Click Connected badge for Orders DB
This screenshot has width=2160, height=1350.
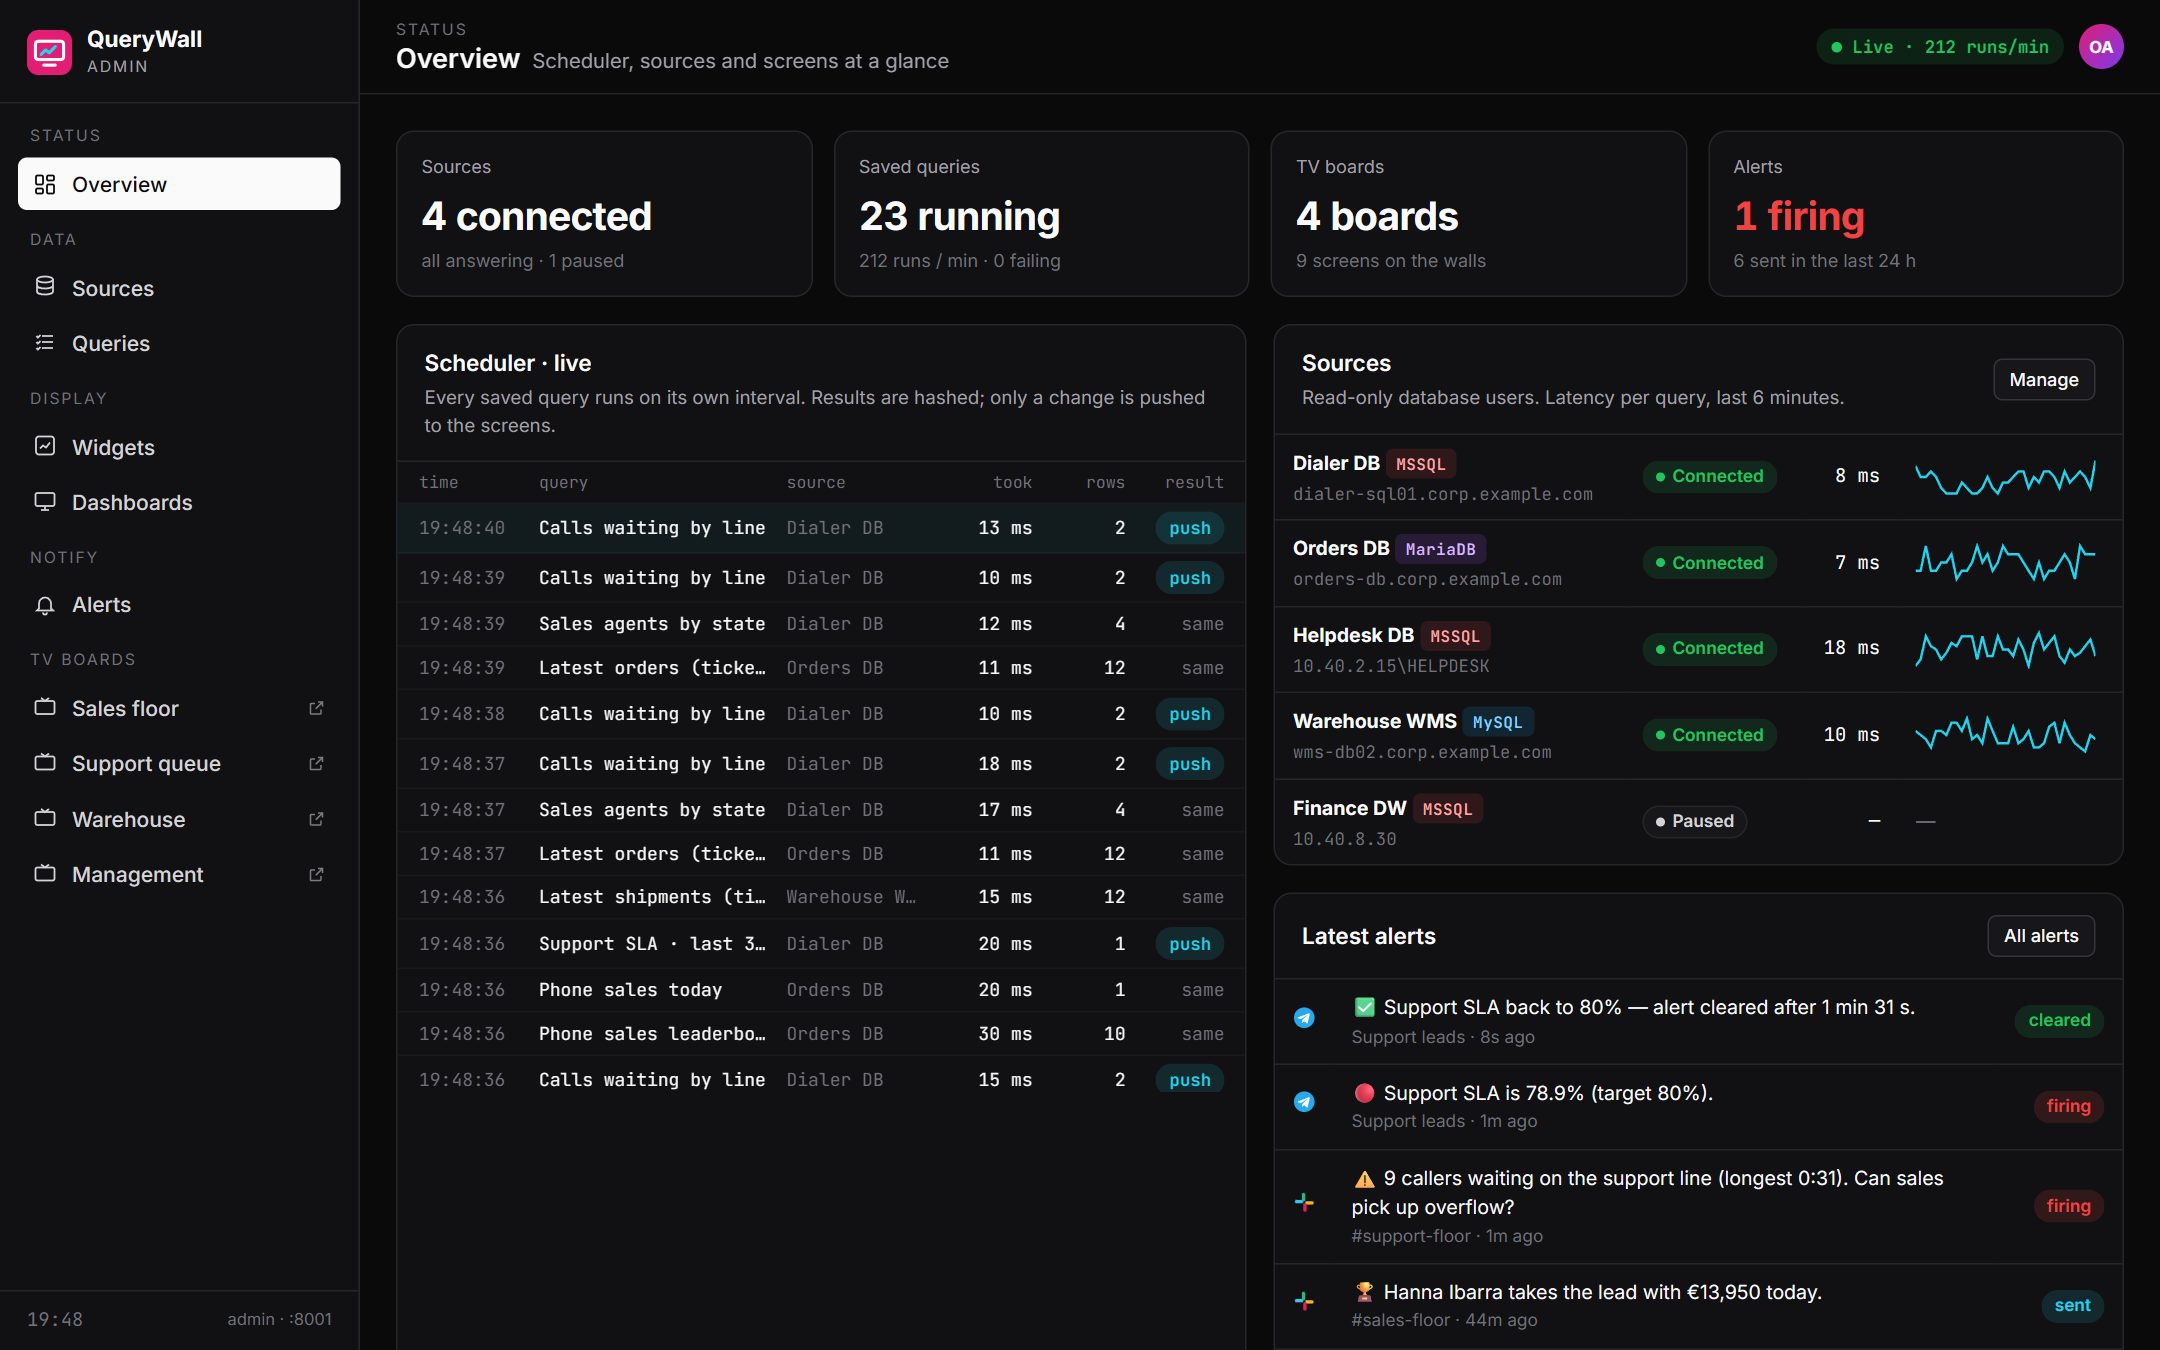(1709, 563)
